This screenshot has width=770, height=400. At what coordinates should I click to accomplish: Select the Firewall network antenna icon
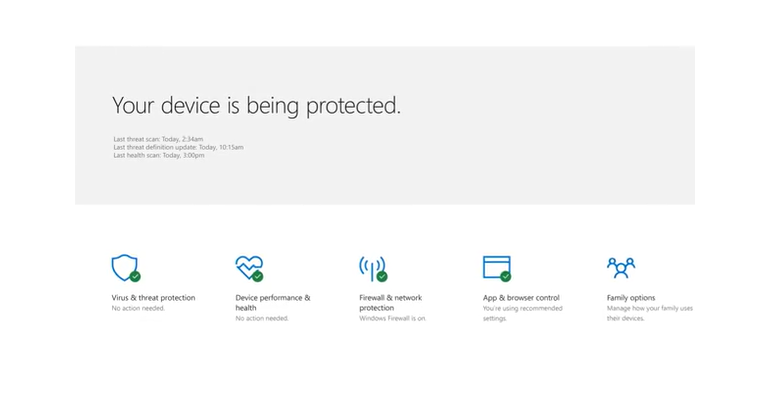click(x=373, y=268)
